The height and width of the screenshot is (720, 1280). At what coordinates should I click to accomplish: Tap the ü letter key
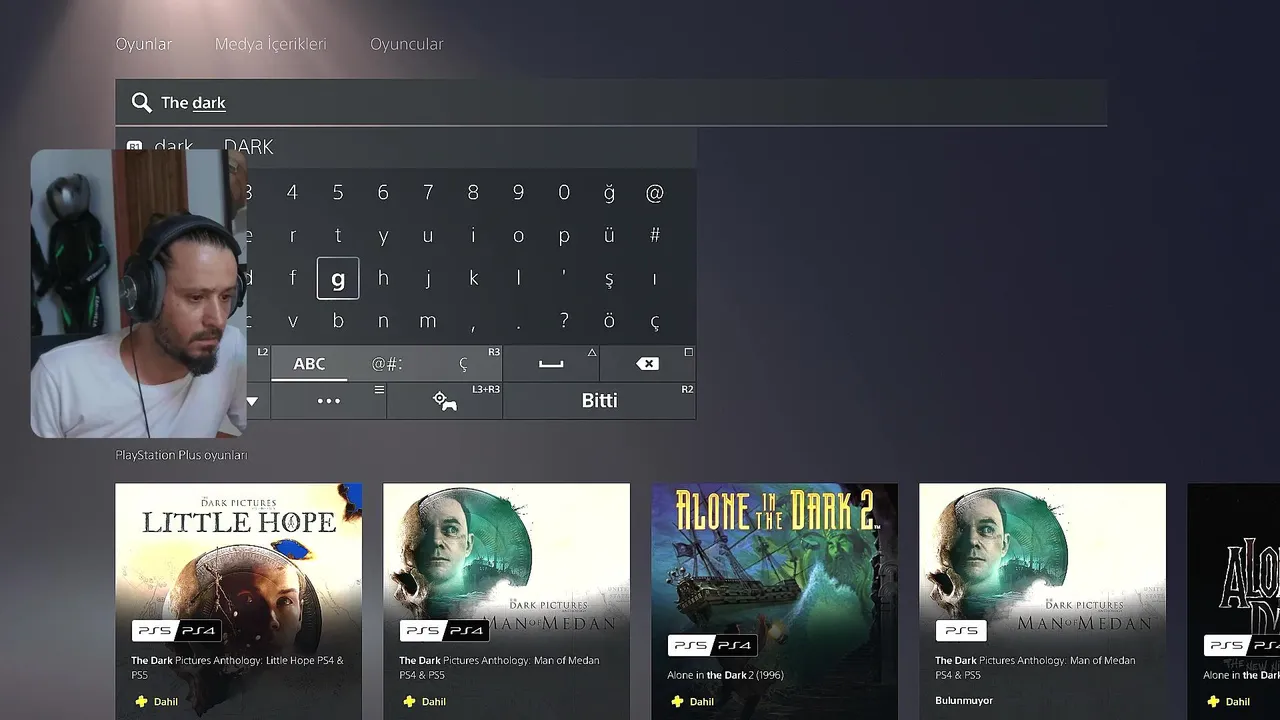point(609,236)
